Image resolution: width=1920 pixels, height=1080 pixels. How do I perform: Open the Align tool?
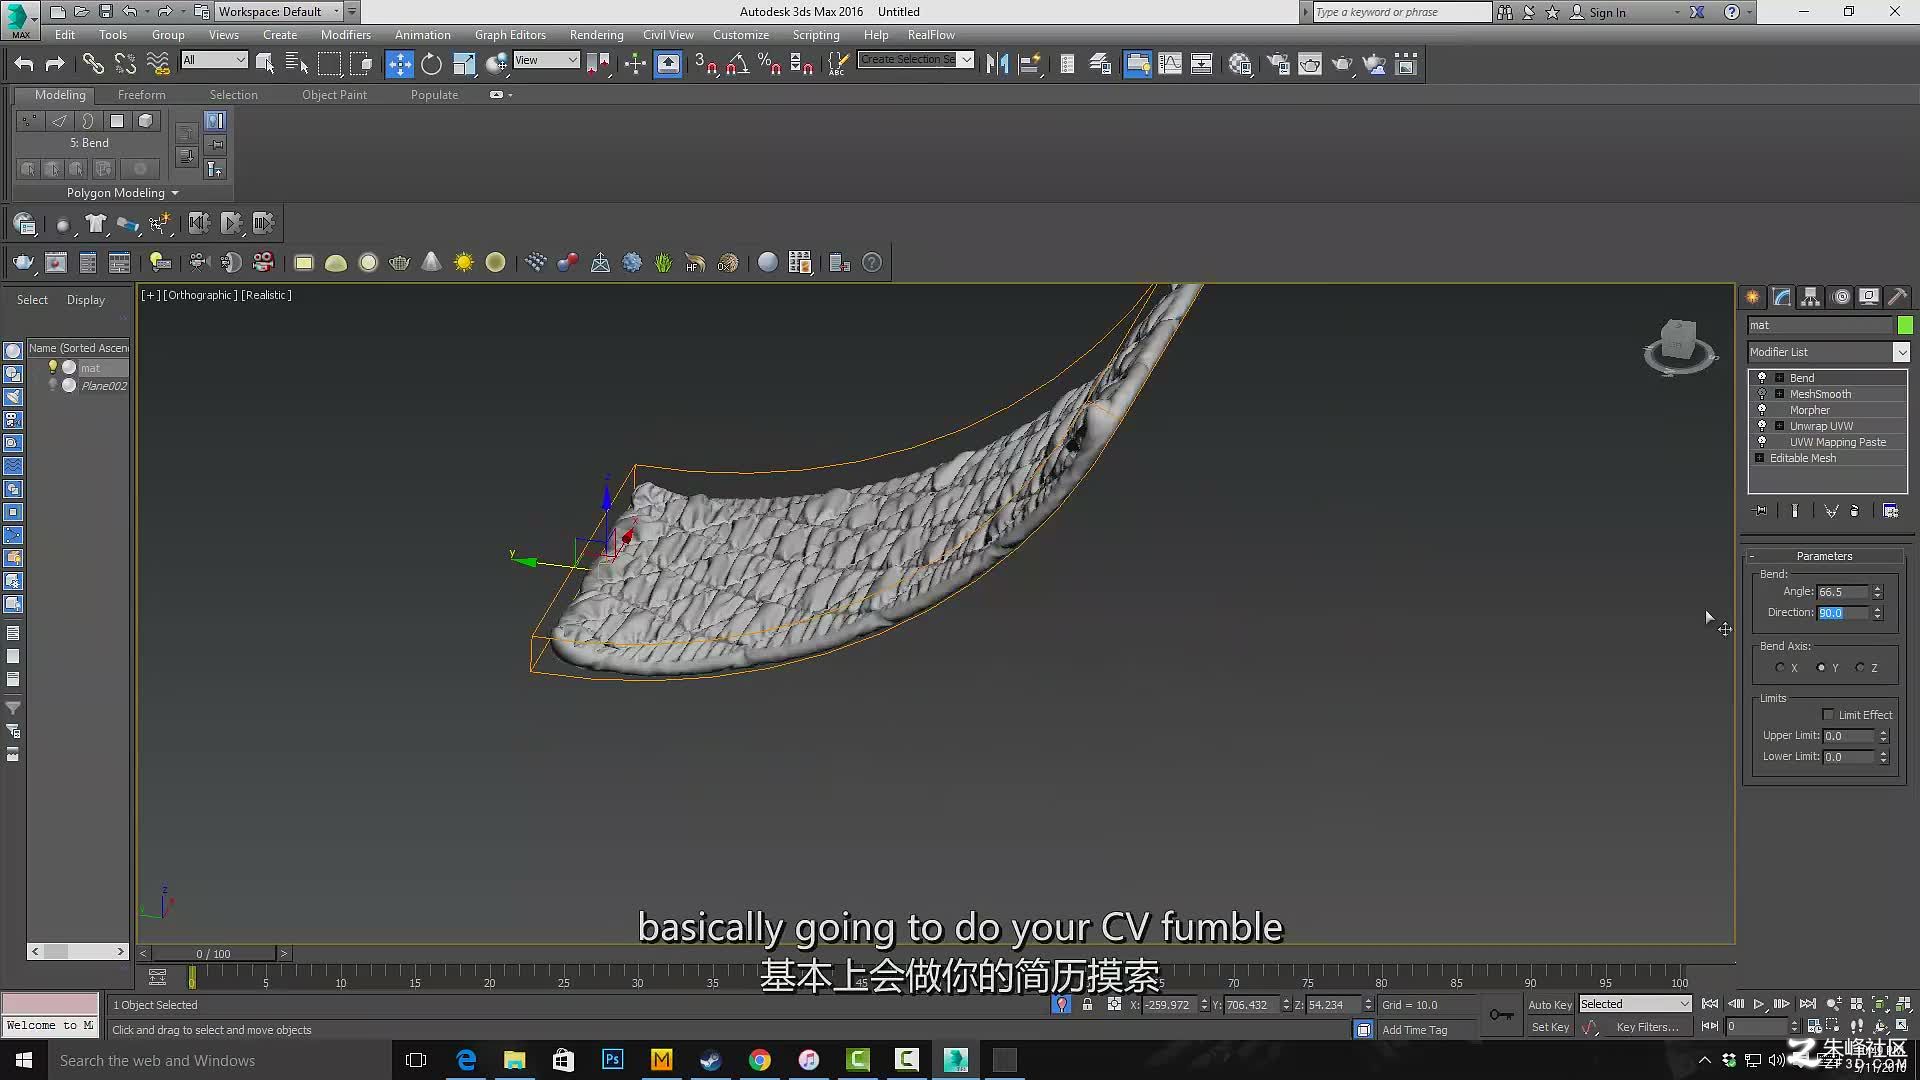pyautogui.click(x=1029, y=64)
